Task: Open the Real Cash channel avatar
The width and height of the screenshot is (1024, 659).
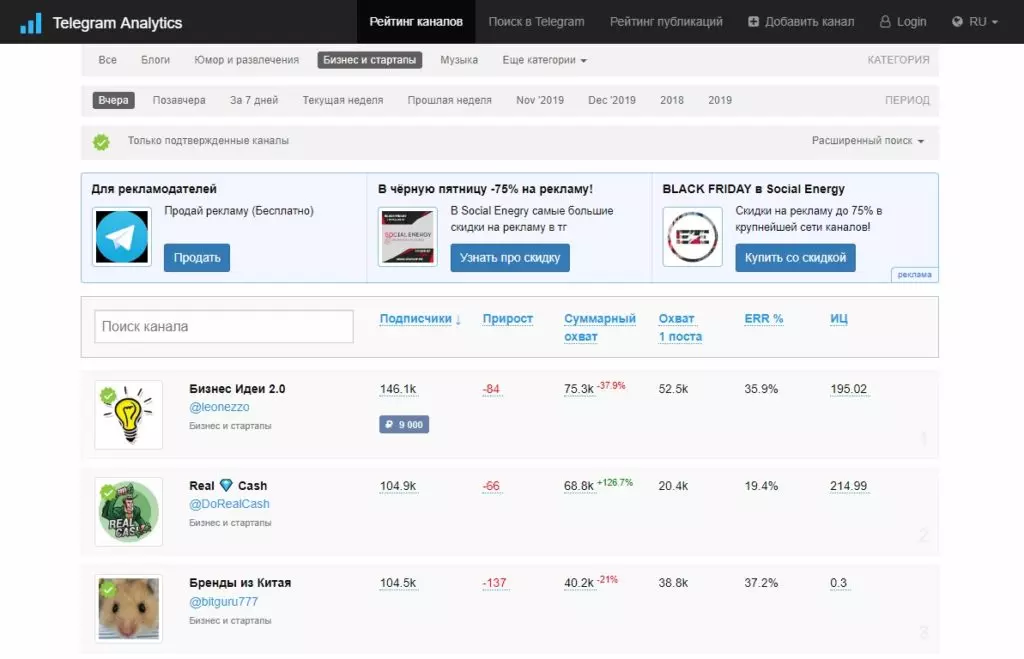Action: pos(129,511)
